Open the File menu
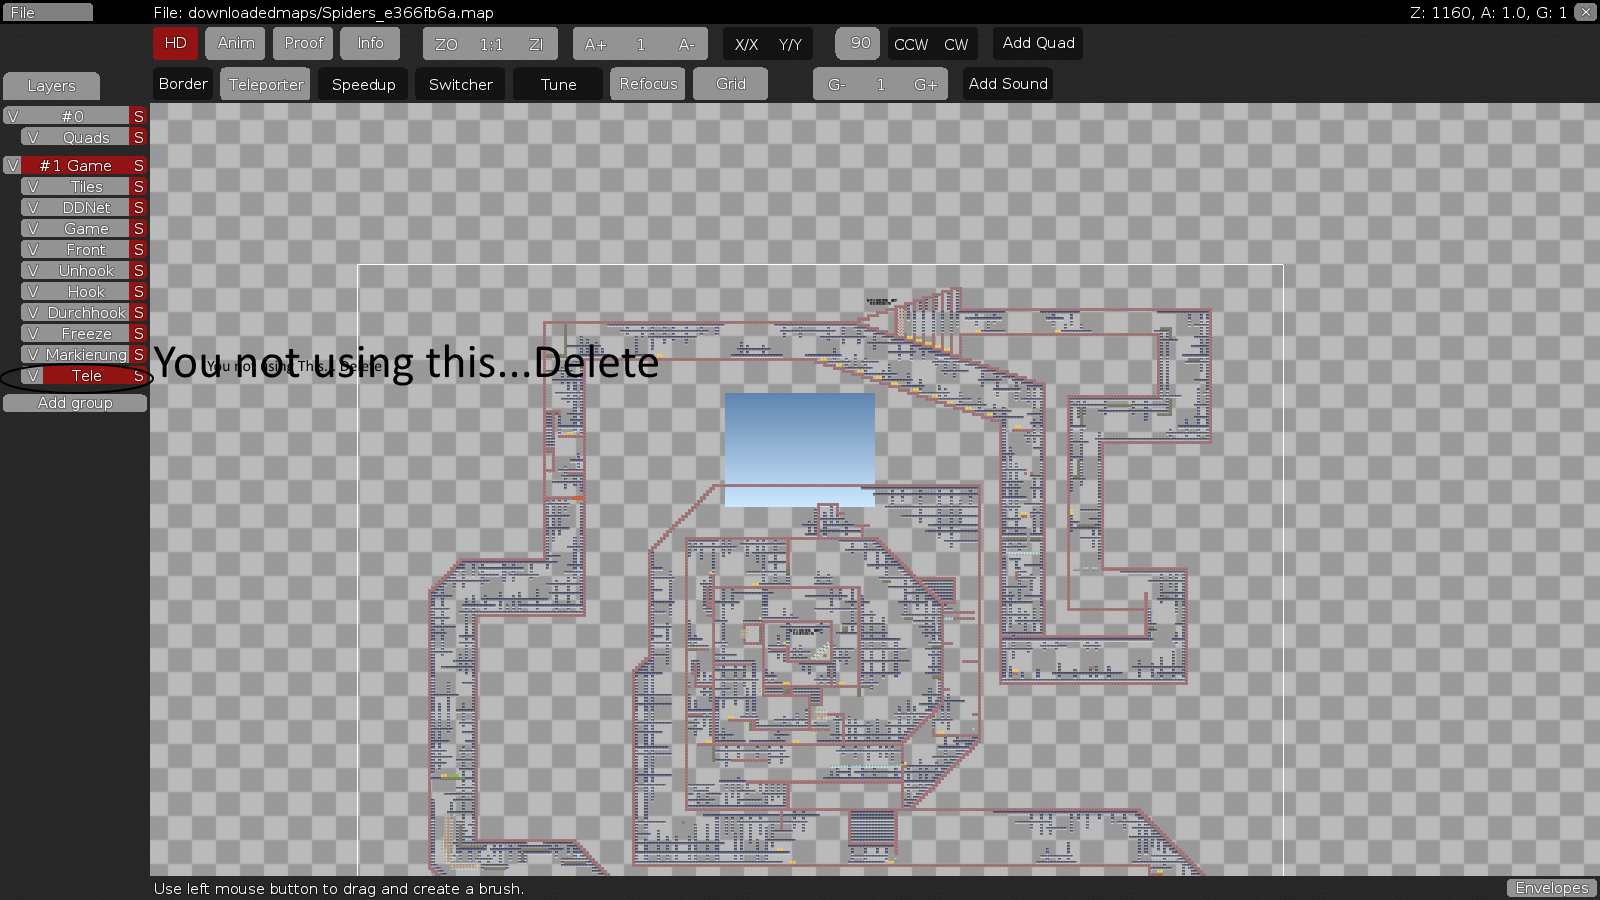 tap(47, 12)
